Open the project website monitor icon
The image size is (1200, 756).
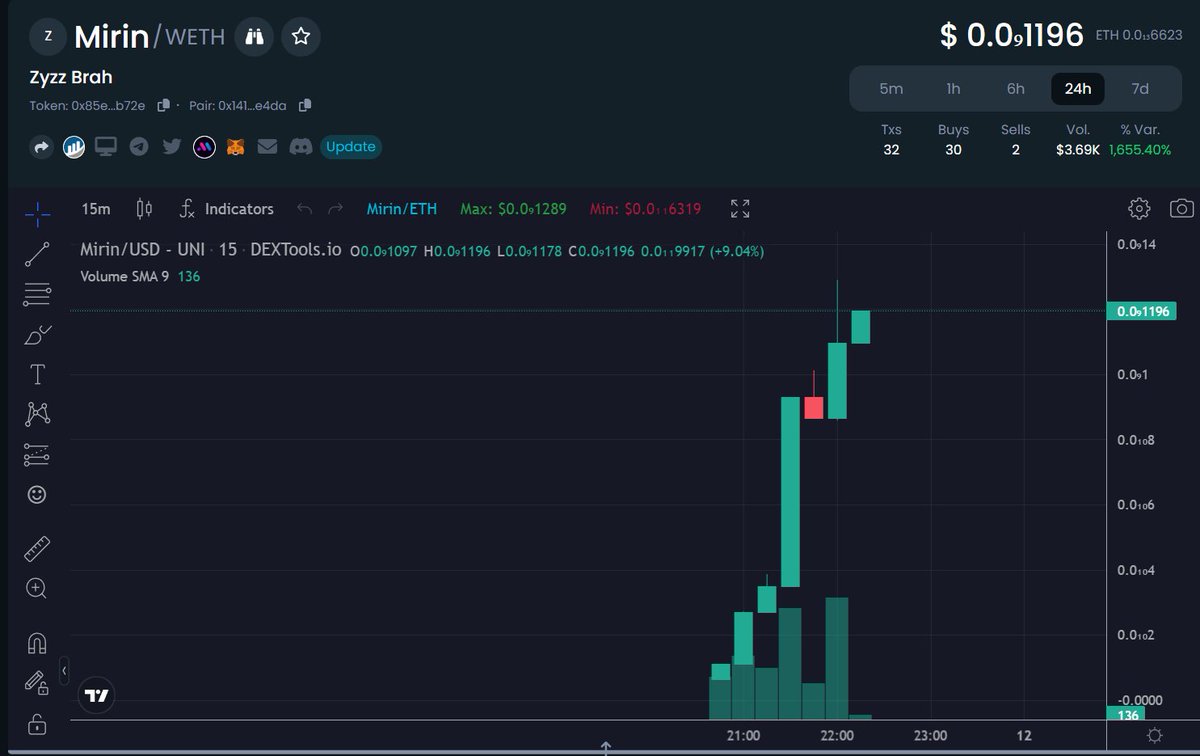(106, 147)
